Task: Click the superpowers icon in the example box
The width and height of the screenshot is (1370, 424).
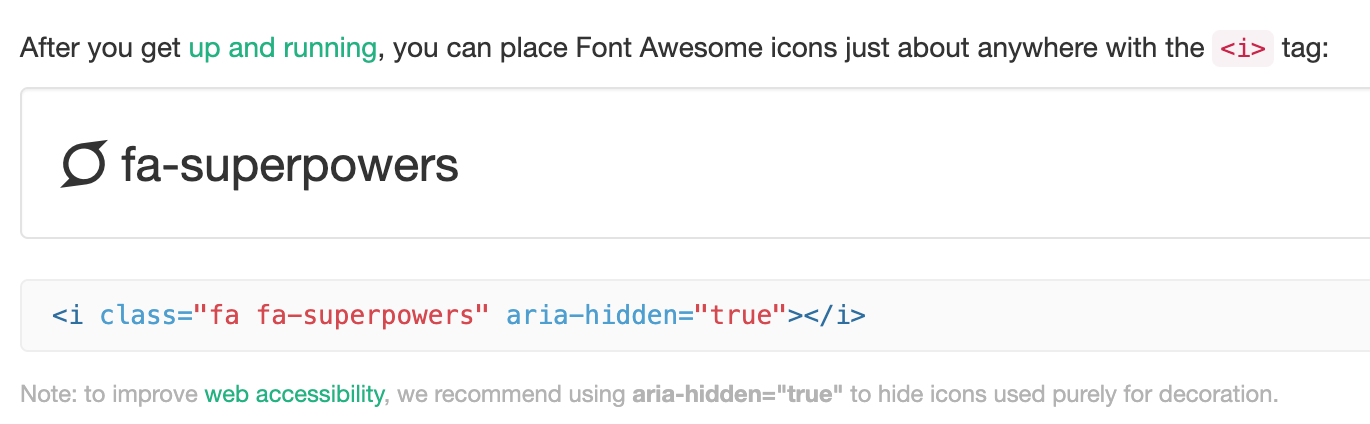Action: pos(84,164)
